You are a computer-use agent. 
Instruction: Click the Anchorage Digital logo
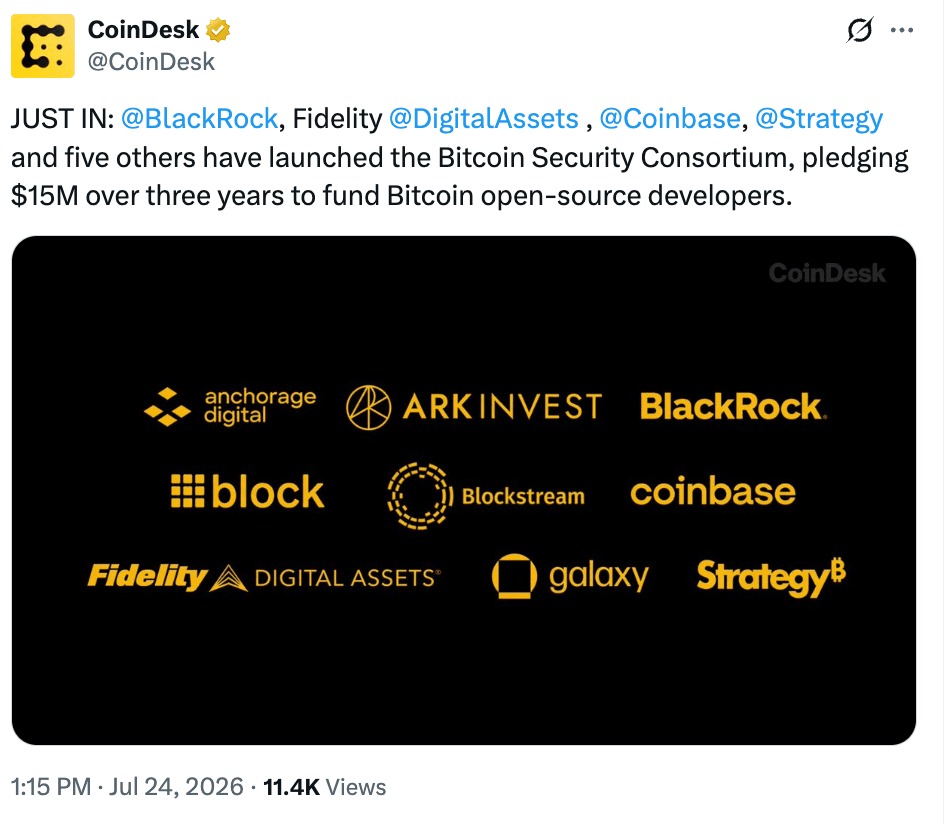(x=230, y=407)
